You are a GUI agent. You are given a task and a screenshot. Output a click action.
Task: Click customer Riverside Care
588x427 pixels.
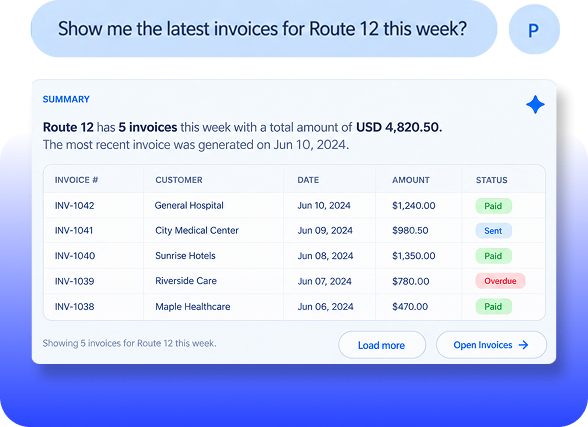pos(186,281)
